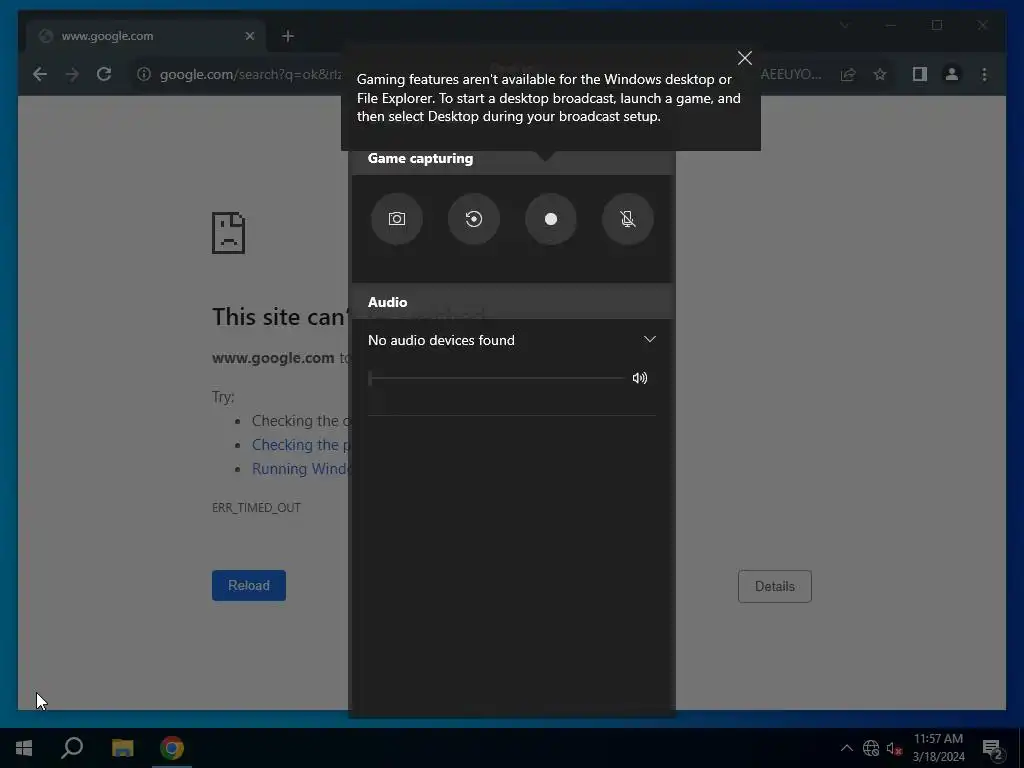1024x768 pixels.
Task: Click the muted speaker tray icon
Action: (x=894, y=748)
